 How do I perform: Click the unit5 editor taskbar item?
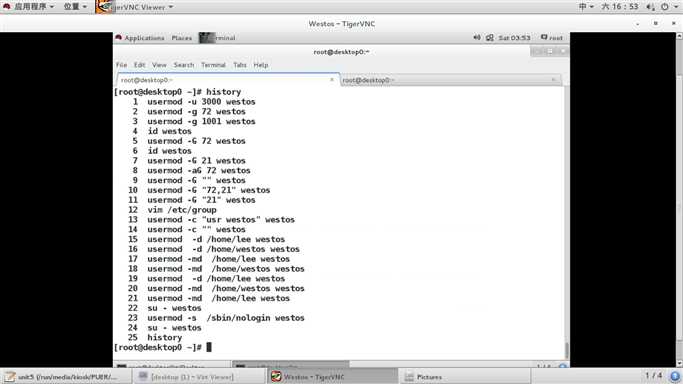pos(66,377)
